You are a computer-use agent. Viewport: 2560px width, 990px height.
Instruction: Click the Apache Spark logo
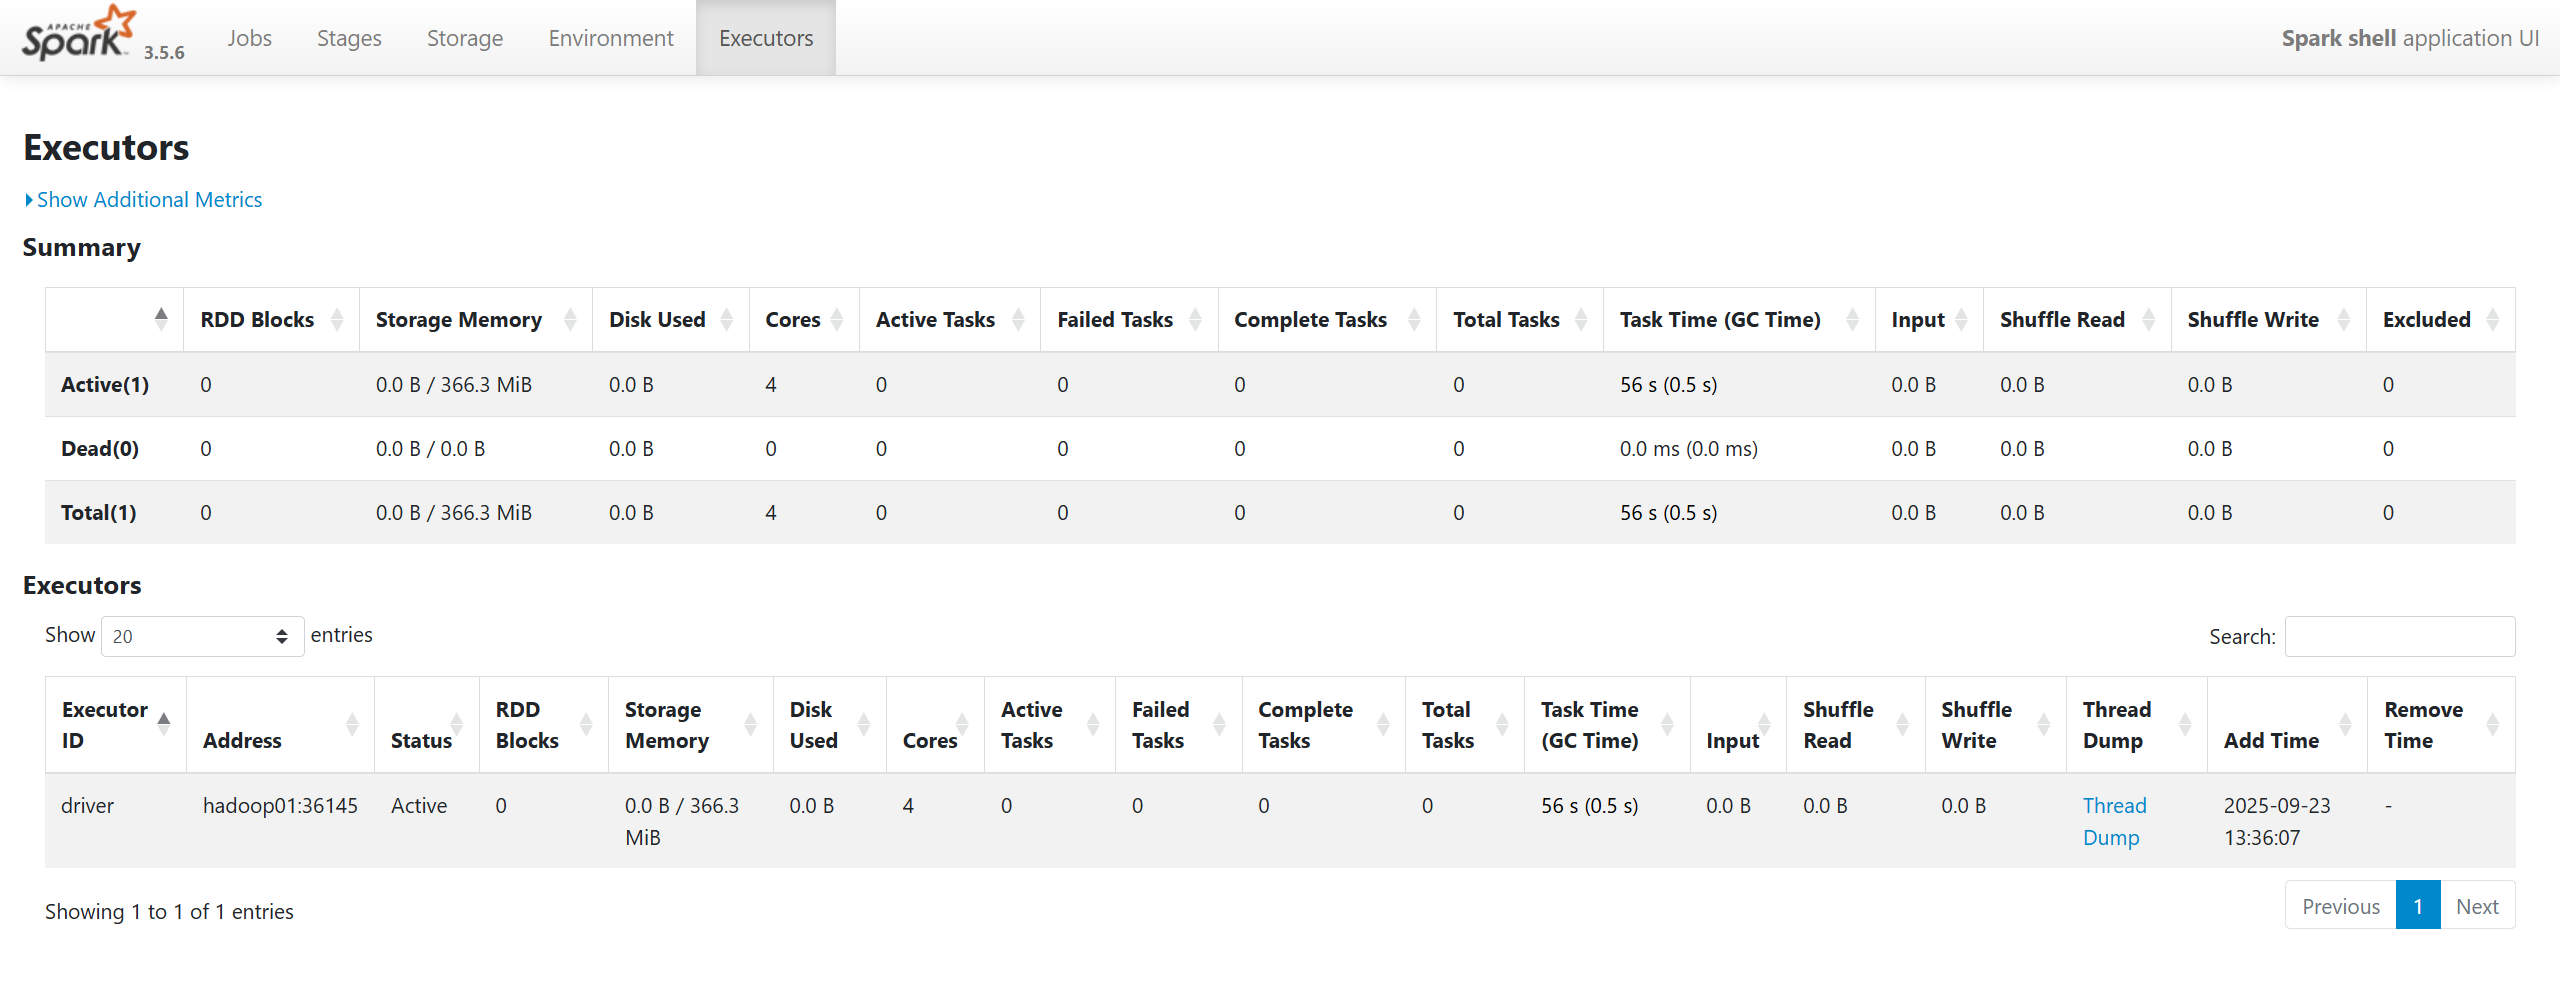coord(78,34)
